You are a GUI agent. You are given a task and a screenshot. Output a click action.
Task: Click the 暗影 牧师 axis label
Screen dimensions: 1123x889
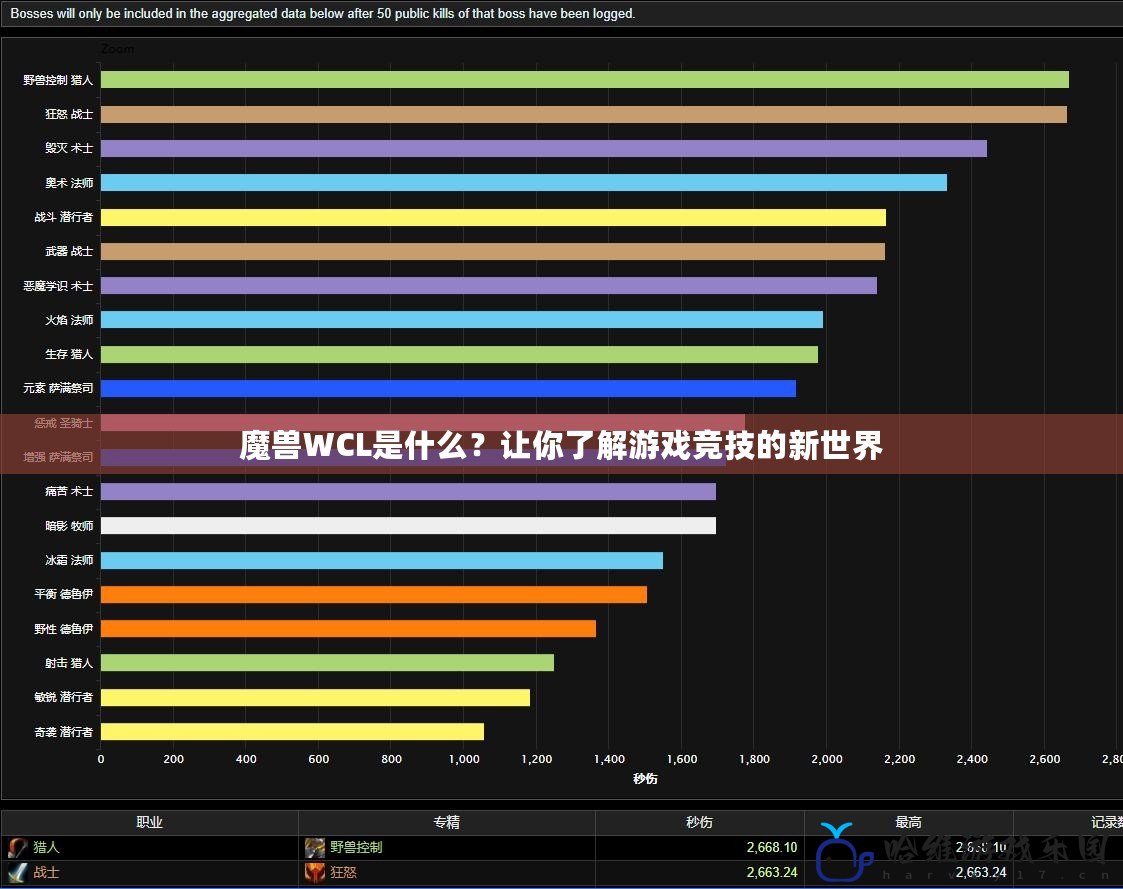pyautogui.click(x=69, y=526)
